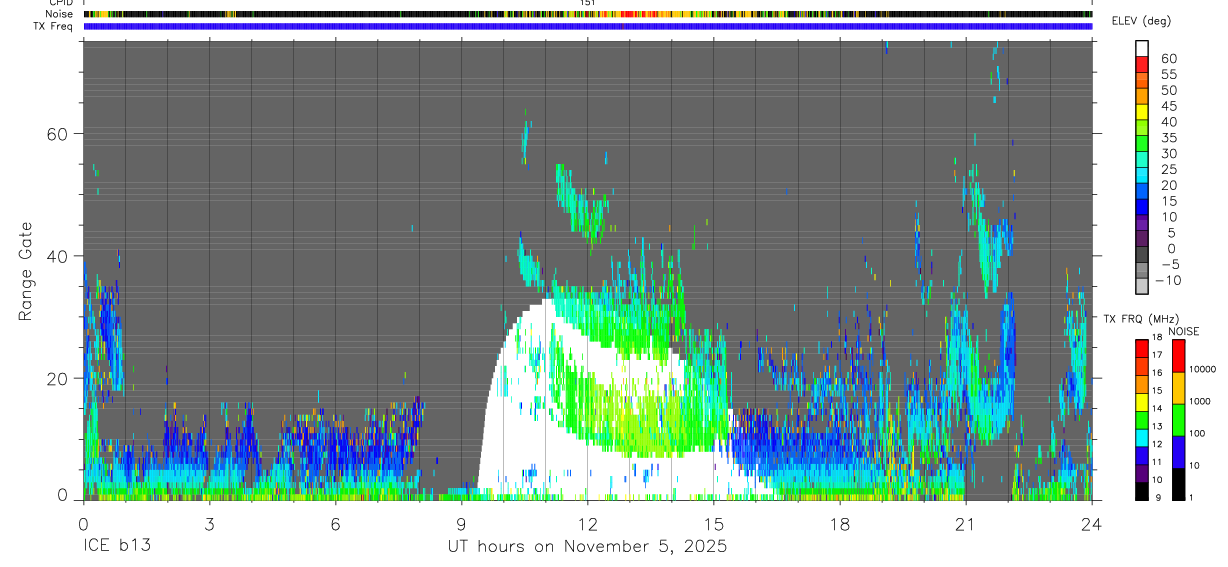
Task: Click the '55' label on the ELEV legend
Action: pyautogui.click(x=1168, y=74)
